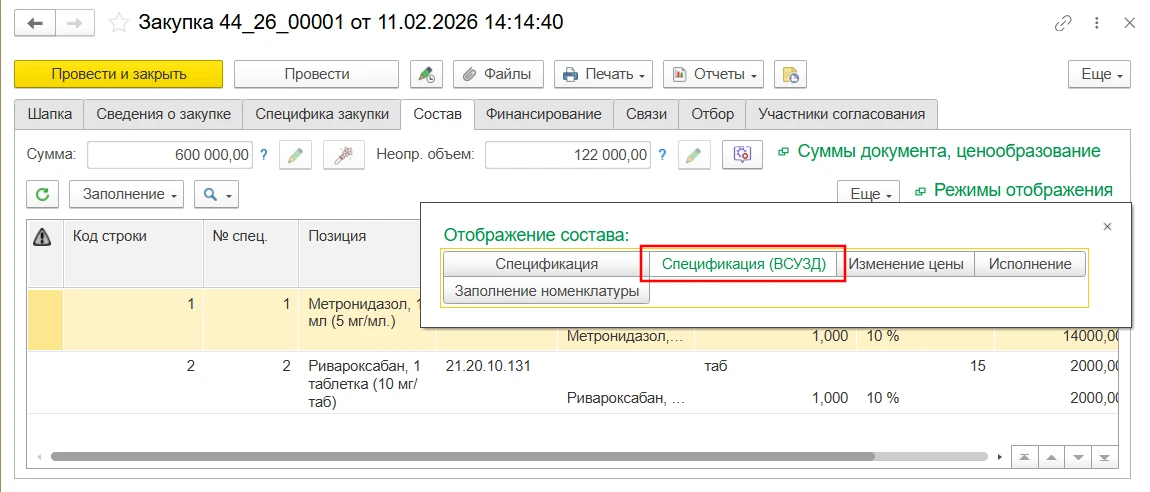Open the top Еще menu

[x=1100, y=74]
